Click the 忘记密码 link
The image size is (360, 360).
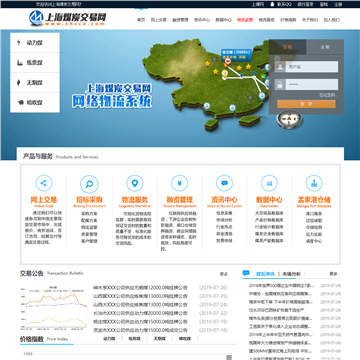click(x=328, y=95)
